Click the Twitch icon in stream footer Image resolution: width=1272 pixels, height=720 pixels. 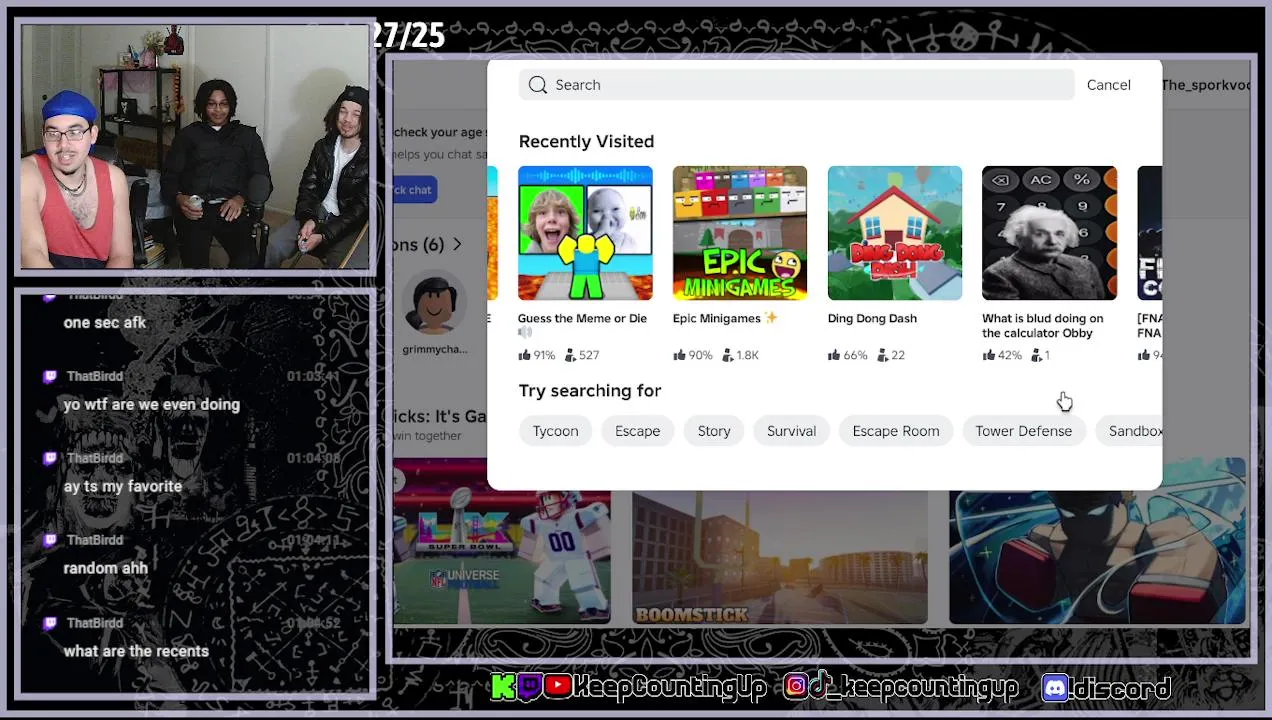529,687
